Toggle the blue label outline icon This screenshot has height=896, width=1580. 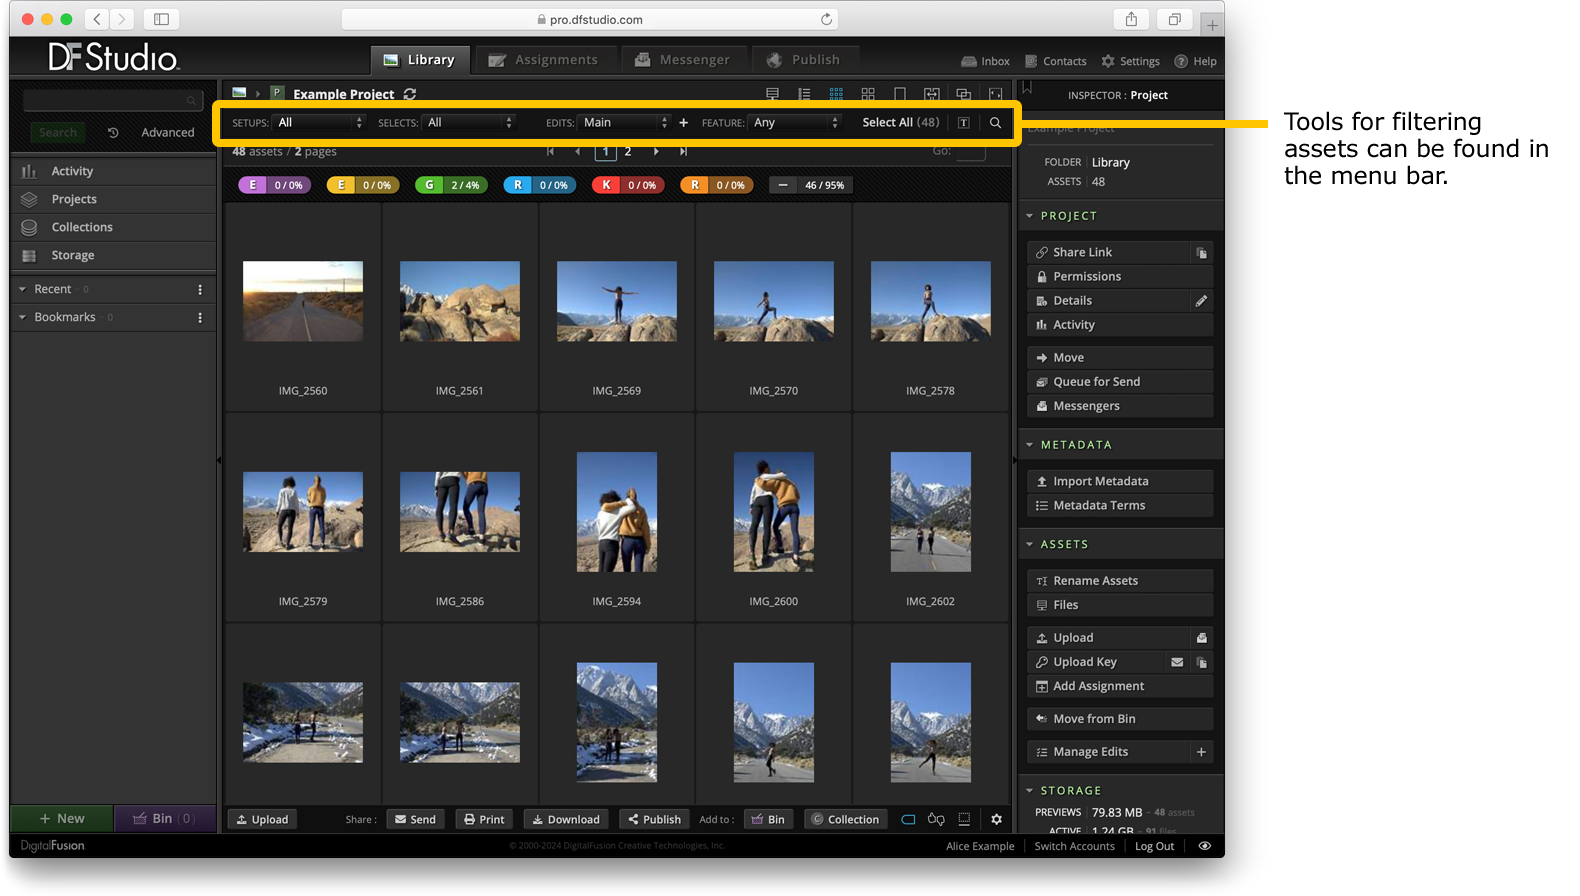(x=908, y=819)
